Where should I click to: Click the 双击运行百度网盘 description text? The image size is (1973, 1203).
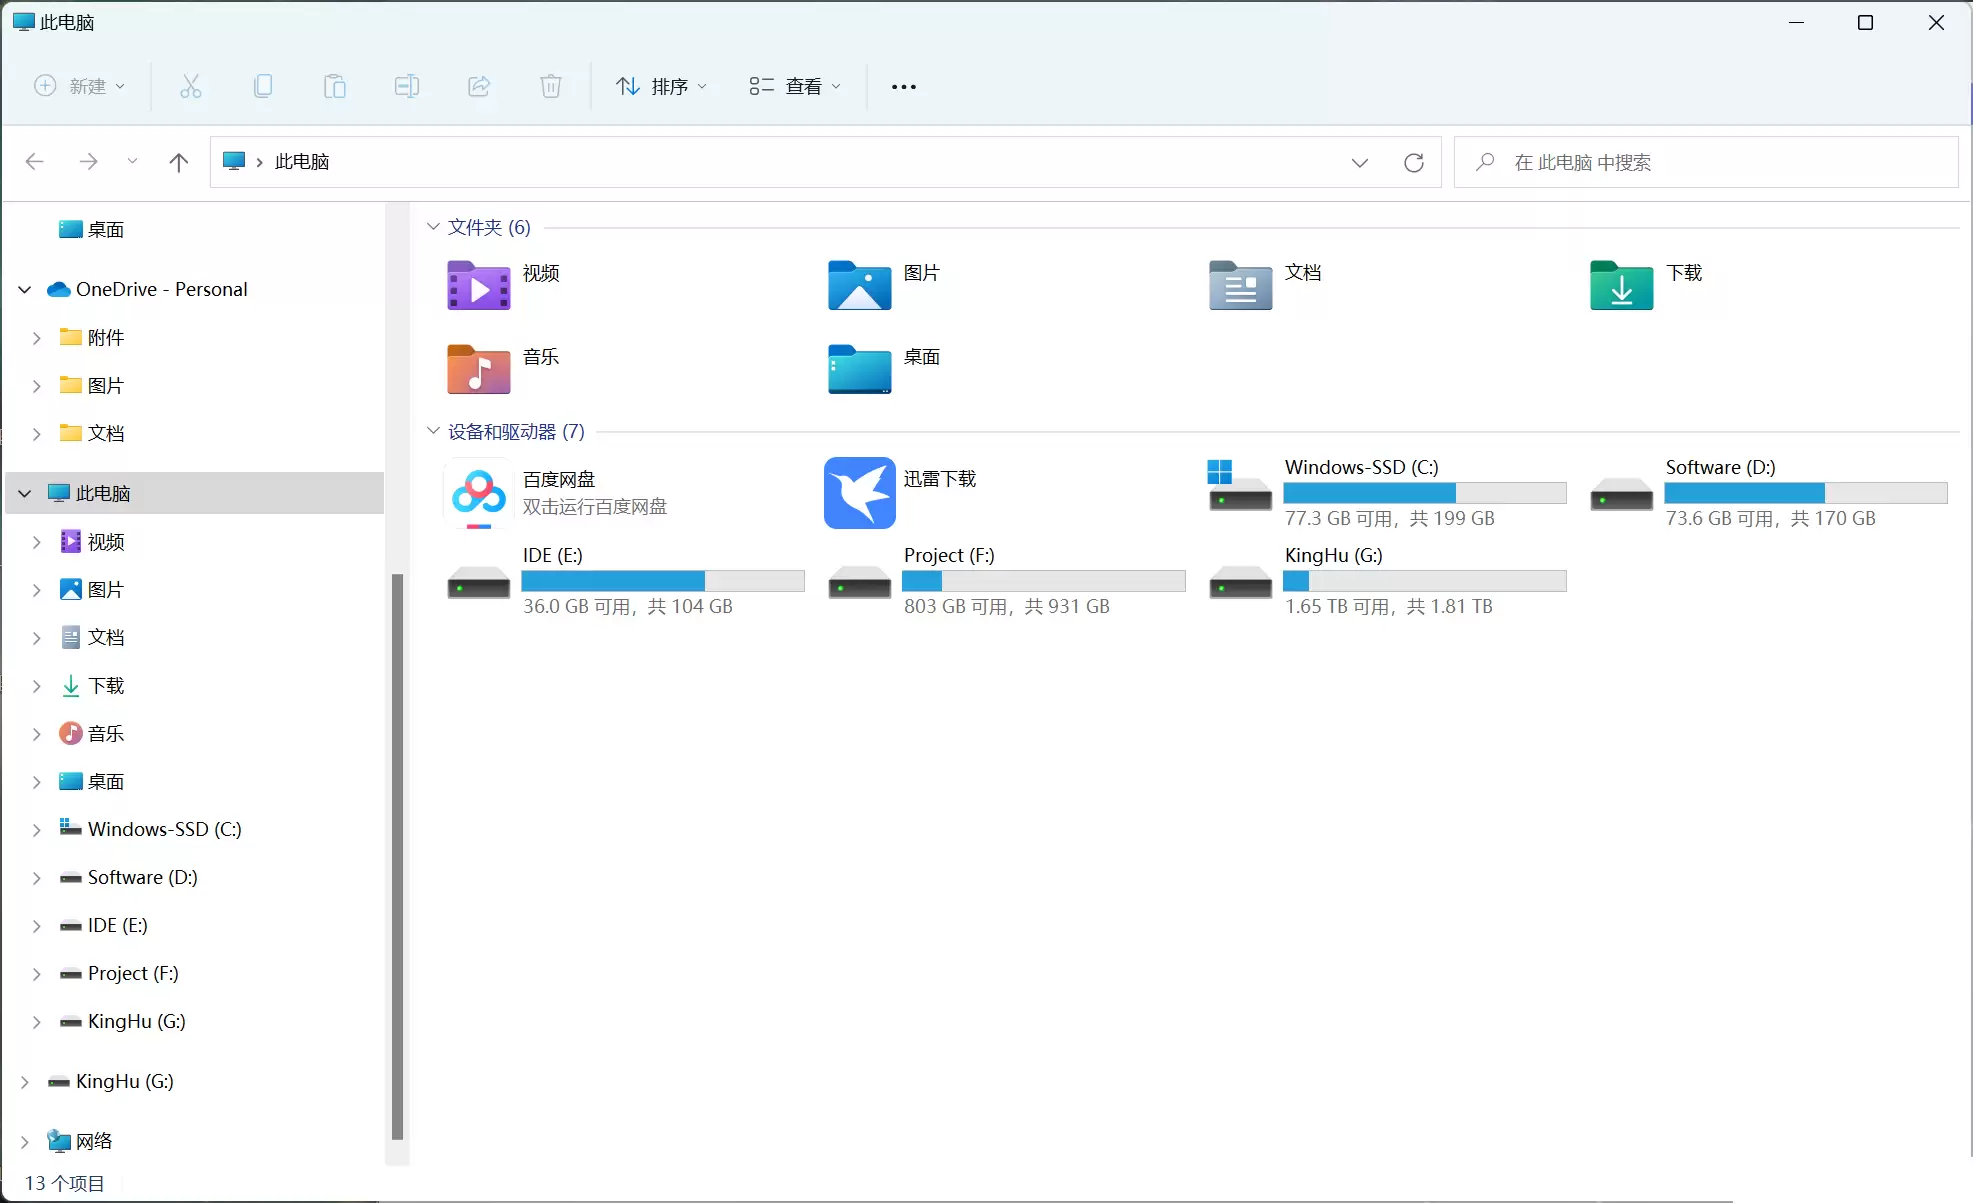coord(595,507)
